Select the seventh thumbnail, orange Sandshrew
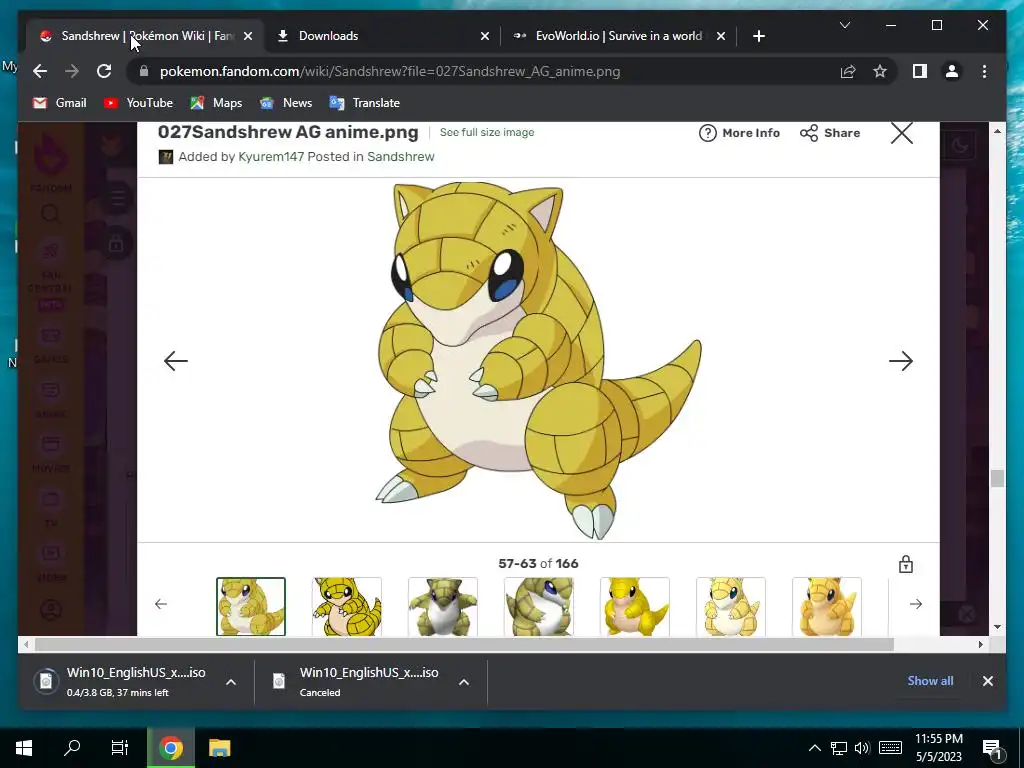 pyautogui.click(x=827, y=606)
